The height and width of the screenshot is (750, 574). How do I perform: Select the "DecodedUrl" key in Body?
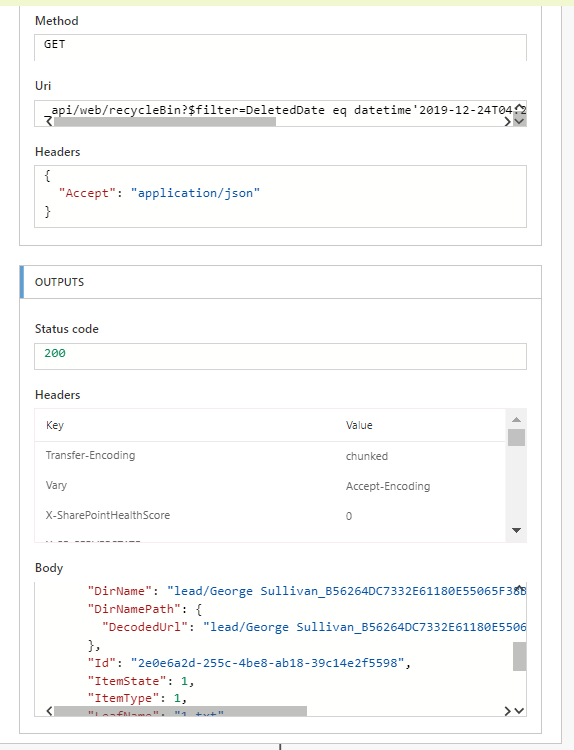[145, 627]
